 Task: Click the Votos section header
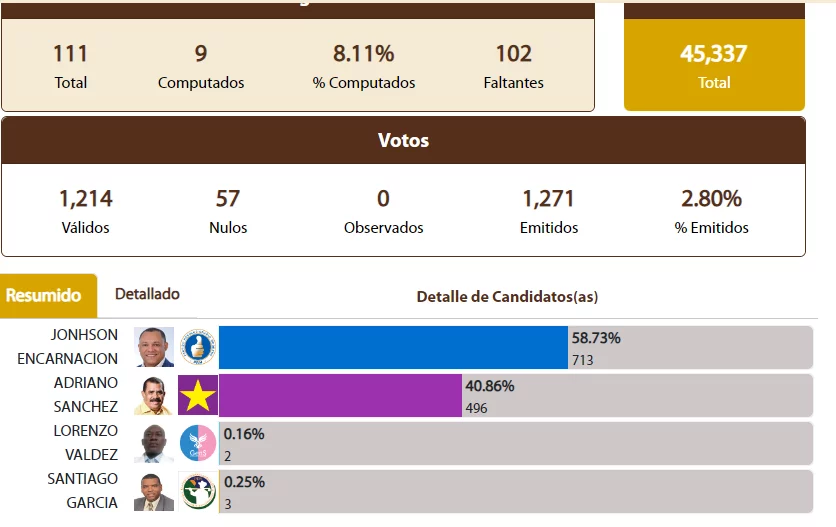click(x=403, y=140)
